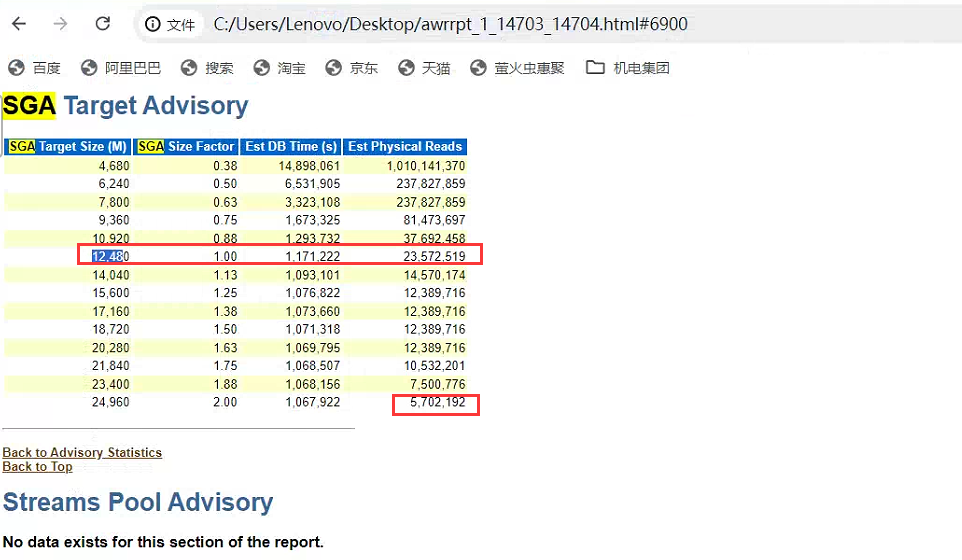962x560 pixels.
Task: Expand the 机电集团 bookmarks folder
Action: [x=628, y=67]
